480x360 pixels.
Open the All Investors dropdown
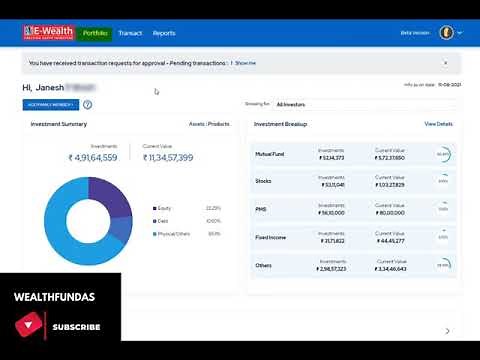tap(365, 104)
